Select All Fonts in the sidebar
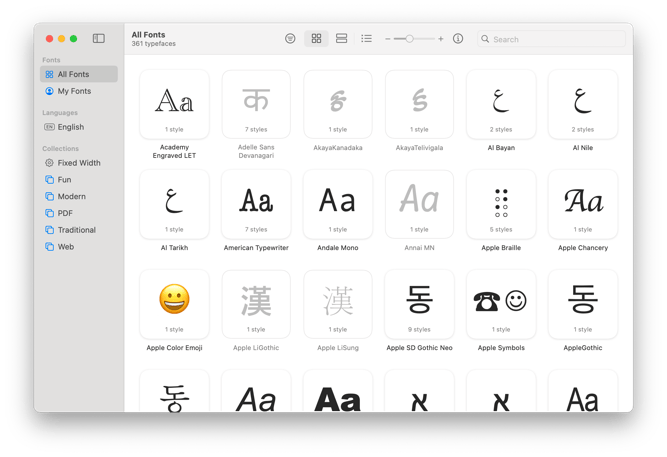Image resolution: width=667 pixels, height=457 pixels. [x=79, y=74]
